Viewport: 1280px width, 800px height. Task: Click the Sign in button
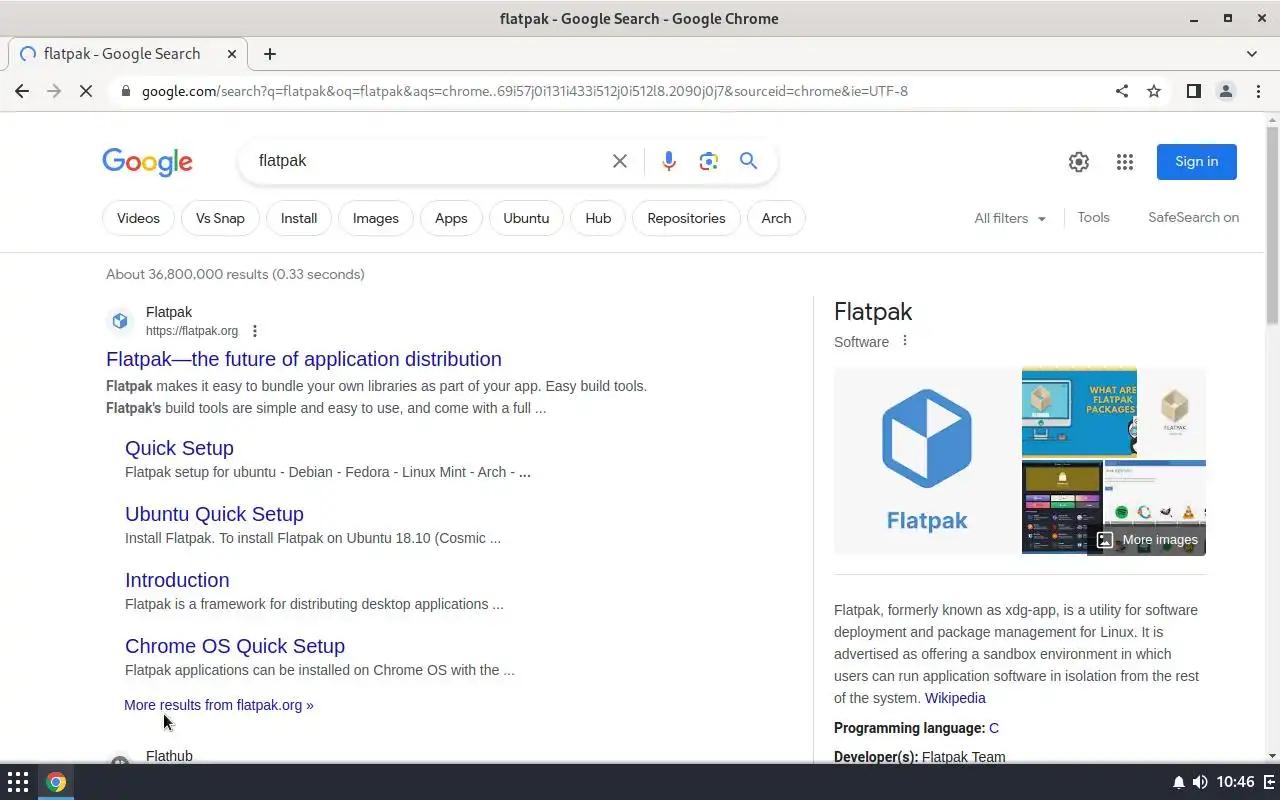click(1197, 162)
